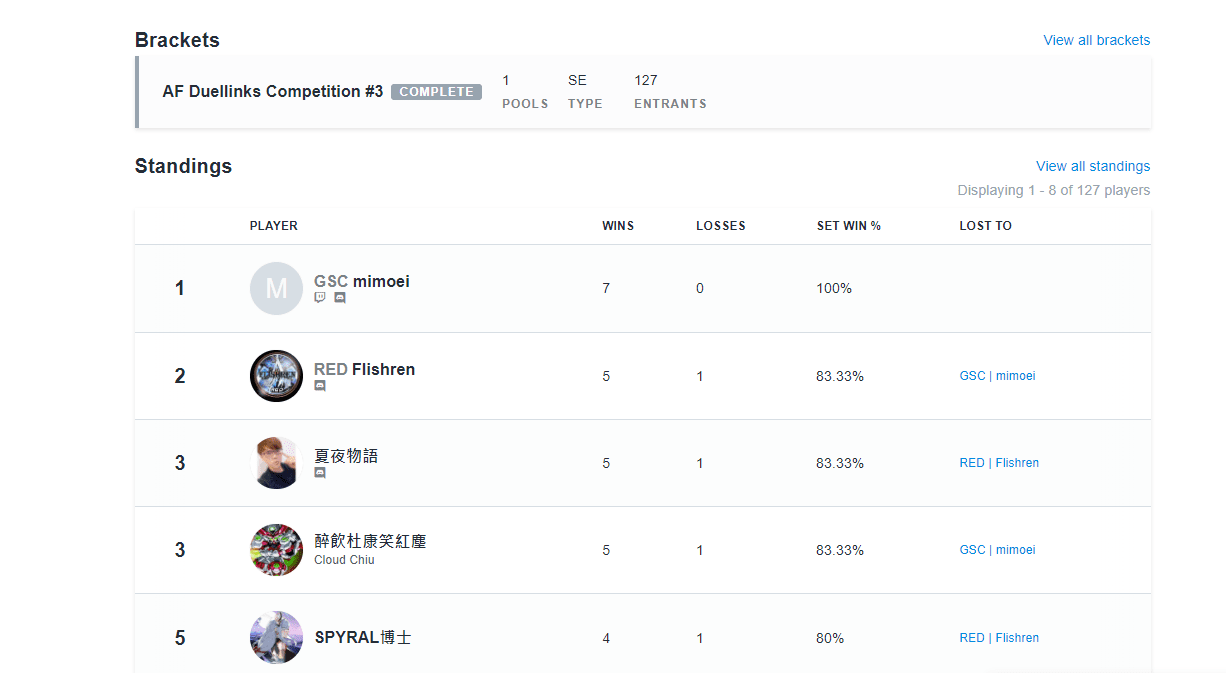Click RED | Flishren in 夏夜物語's row

coord(999,463)
